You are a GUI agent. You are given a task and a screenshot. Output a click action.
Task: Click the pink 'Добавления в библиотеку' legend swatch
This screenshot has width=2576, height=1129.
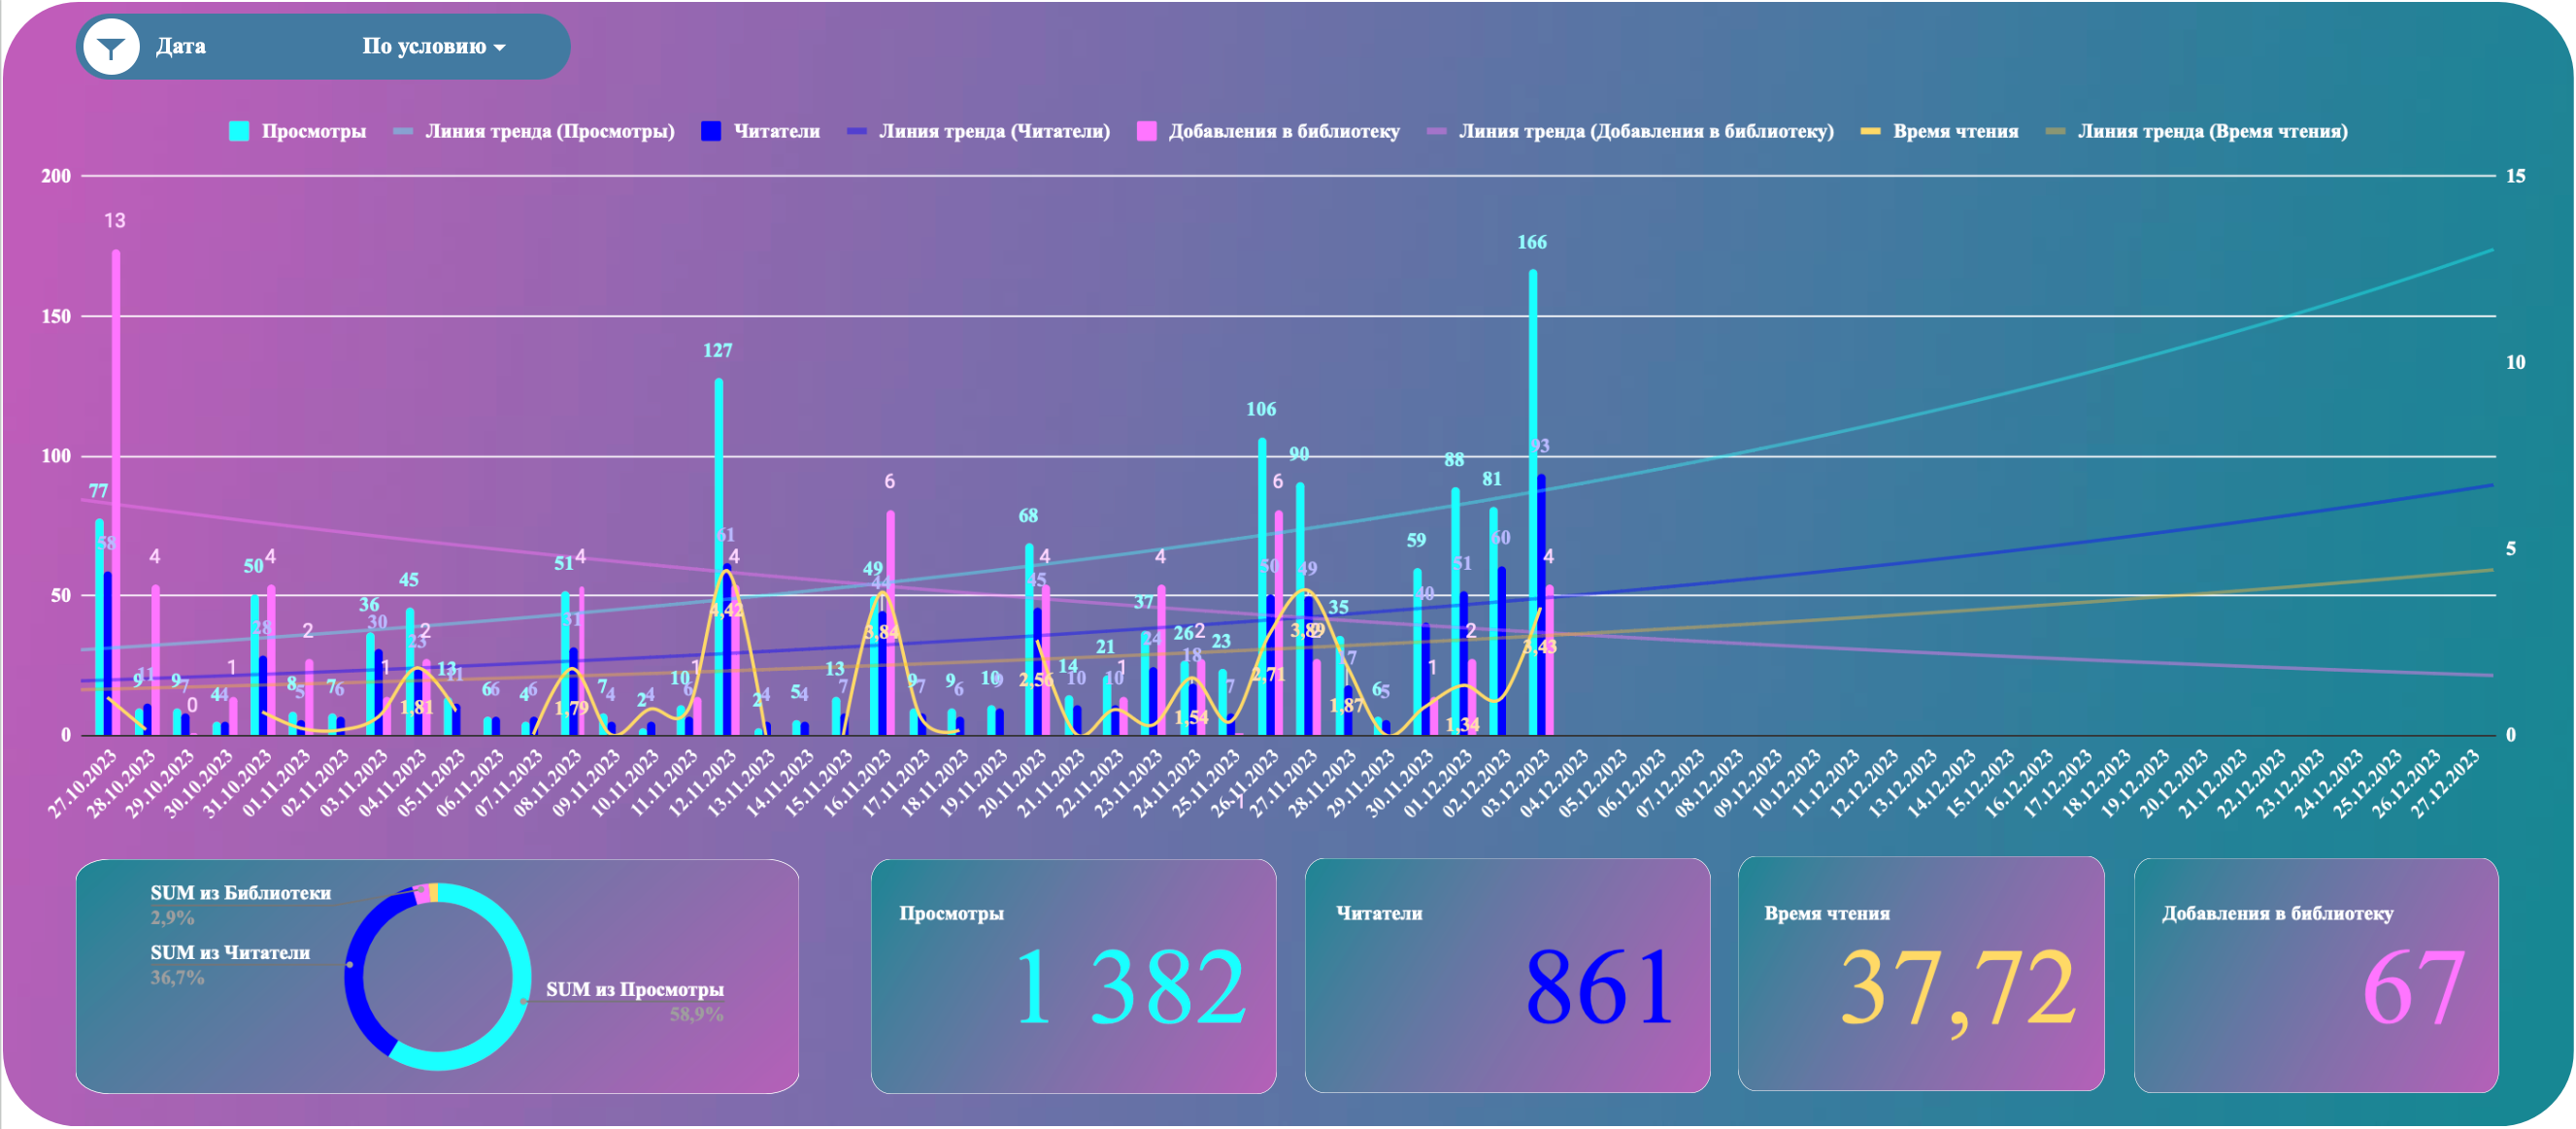point(1146,131)
